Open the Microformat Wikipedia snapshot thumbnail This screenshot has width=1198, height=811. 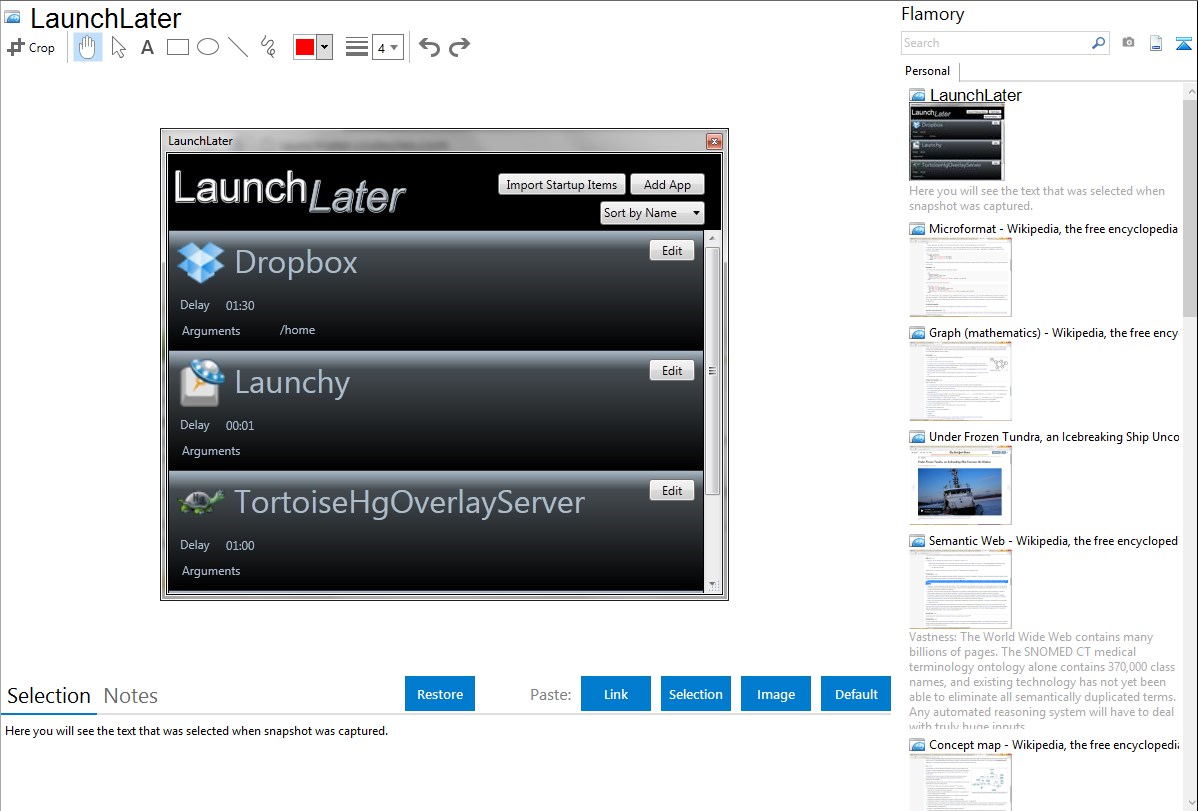tap(960, 277)
